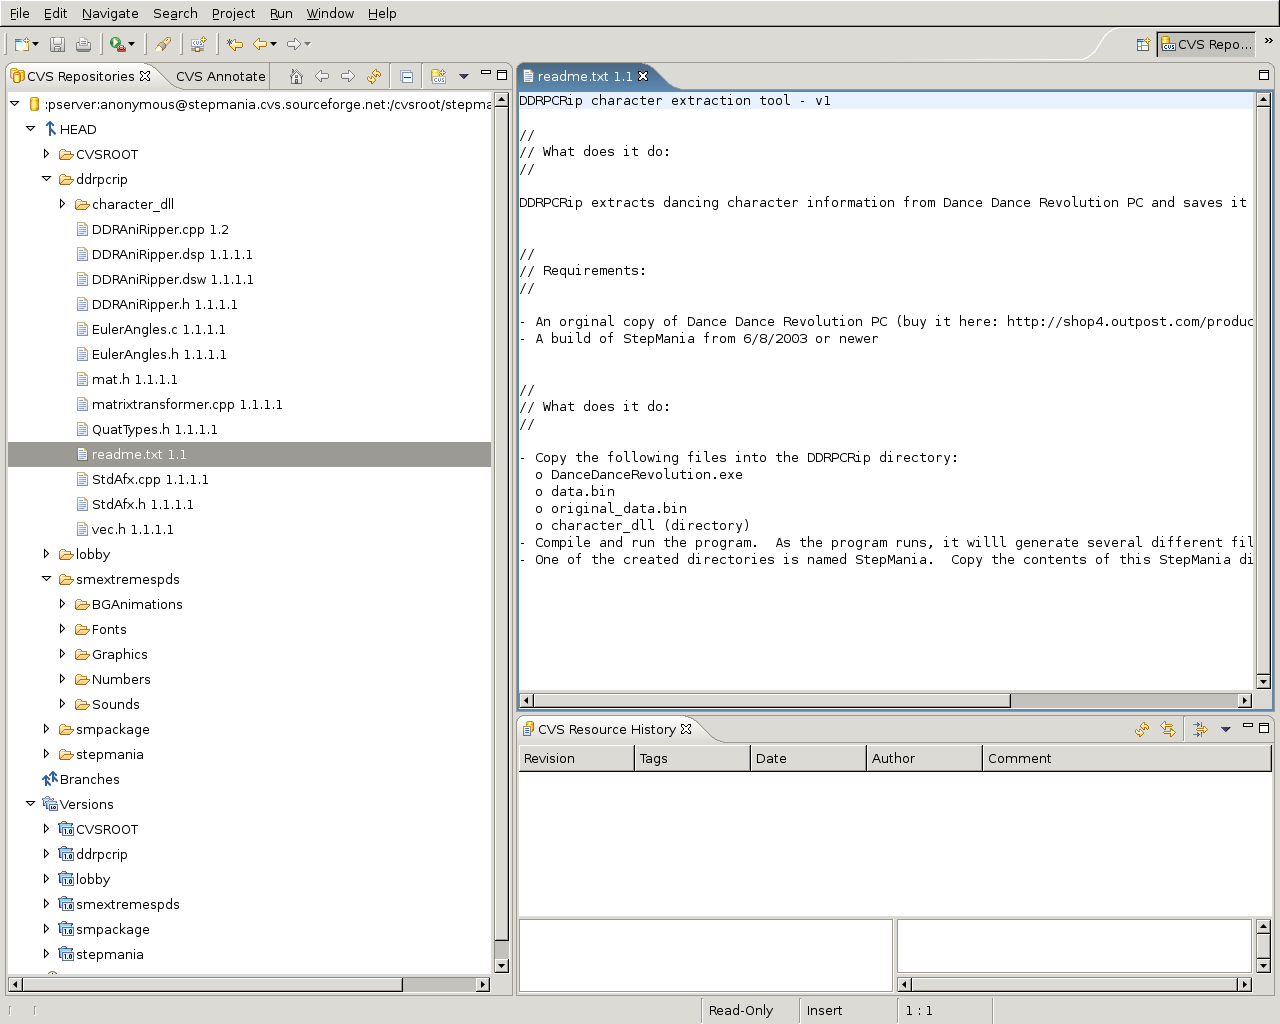Click the Comment column header

1127,758
